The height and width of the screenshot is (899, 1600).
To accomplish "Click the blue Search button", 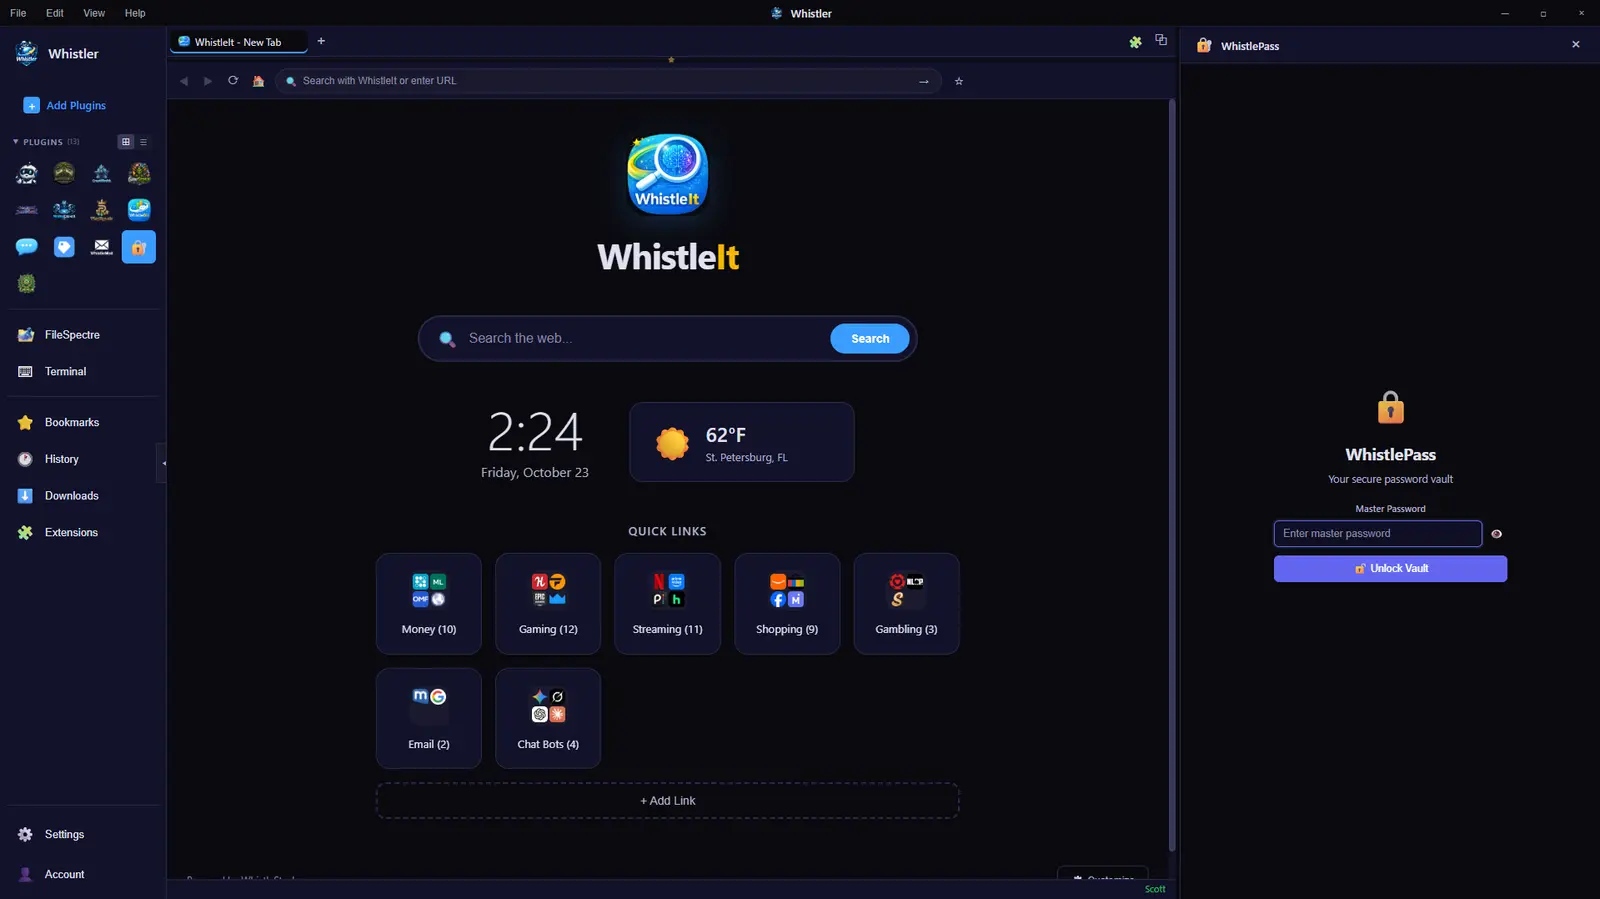I will click(x=870, y=339).
